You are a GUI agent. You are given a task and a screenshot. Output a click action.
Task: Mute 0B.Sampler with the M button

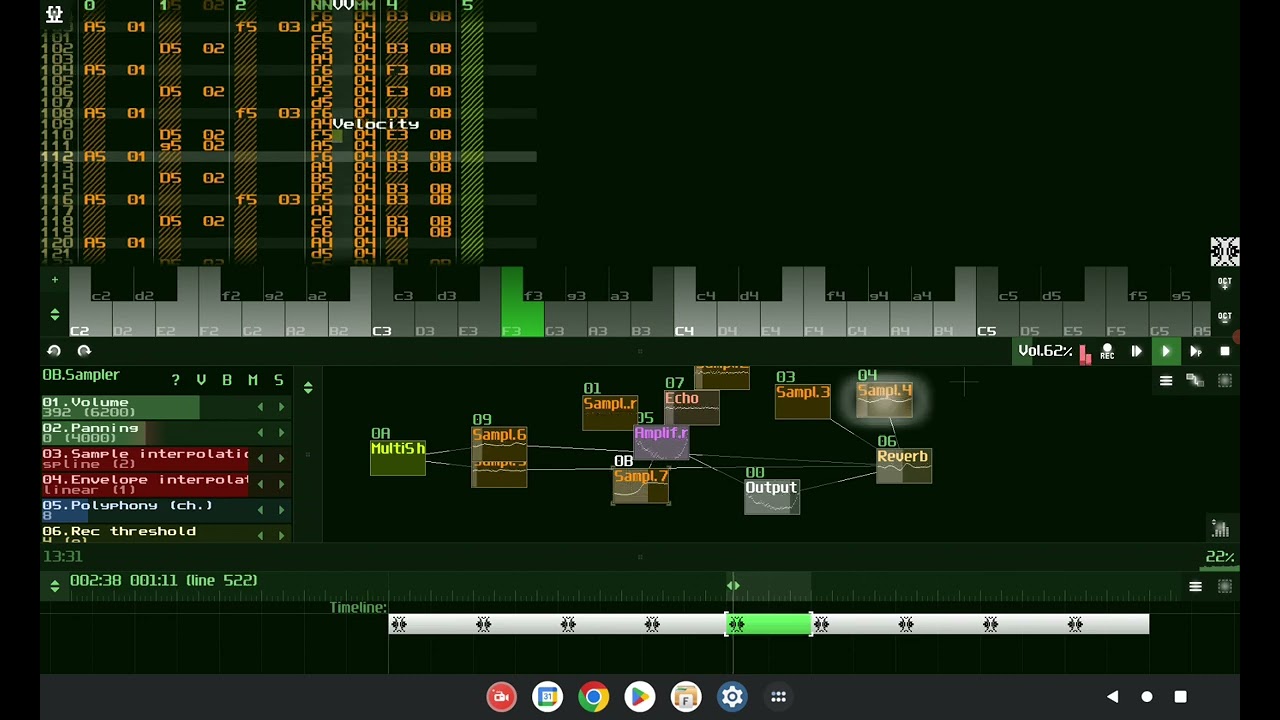253,381
